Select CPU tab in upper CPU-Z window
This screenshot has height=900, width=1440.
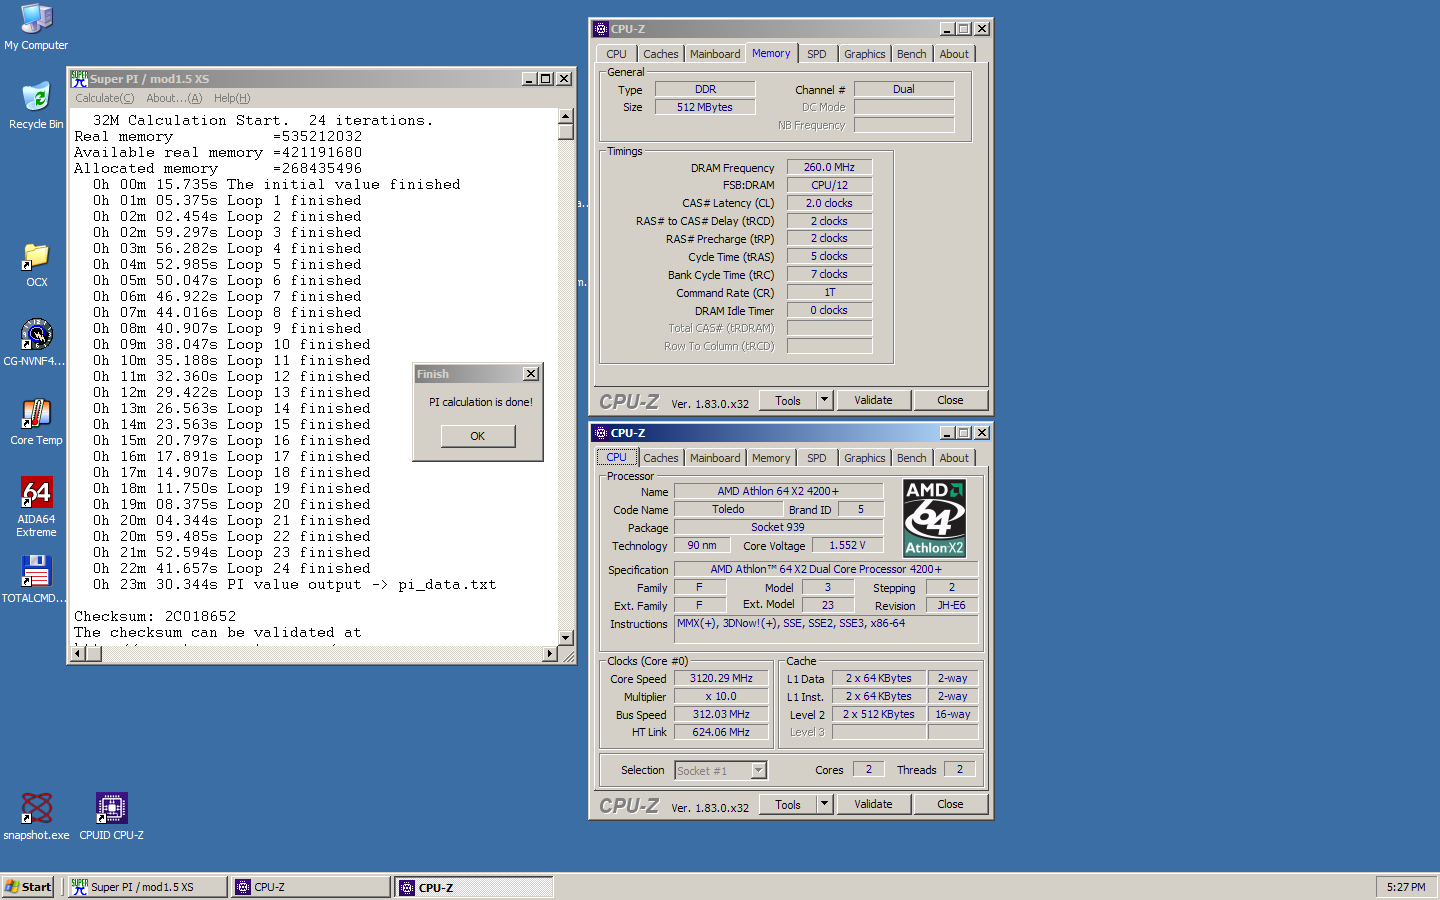pos(616,54)
